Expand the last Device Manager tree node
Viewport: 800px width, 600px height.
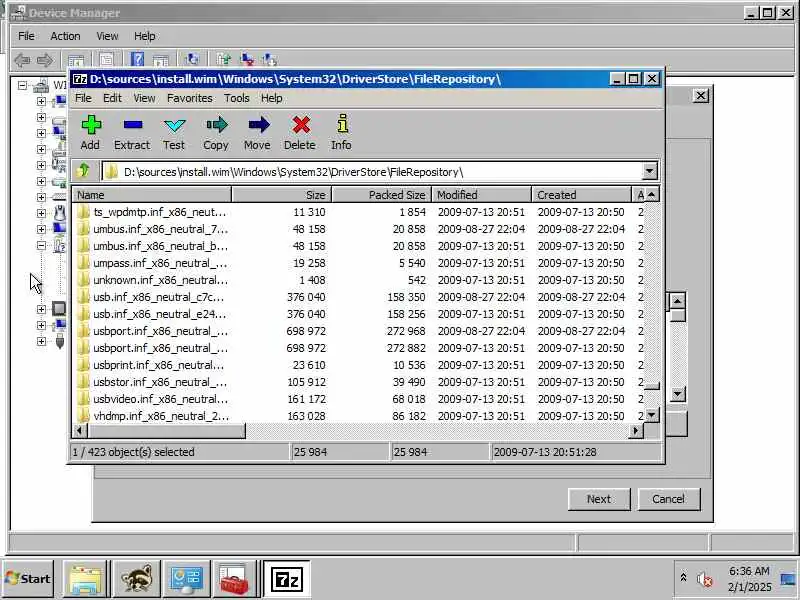(41, 341)
